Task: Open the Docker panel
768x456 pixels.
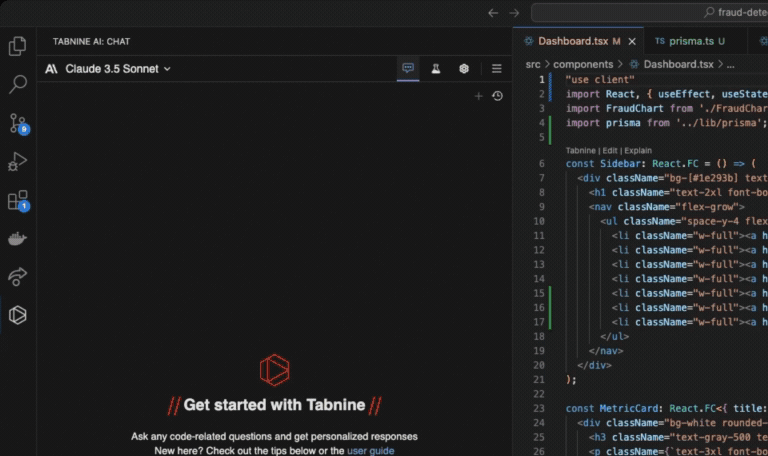Action: coord(17,239)
